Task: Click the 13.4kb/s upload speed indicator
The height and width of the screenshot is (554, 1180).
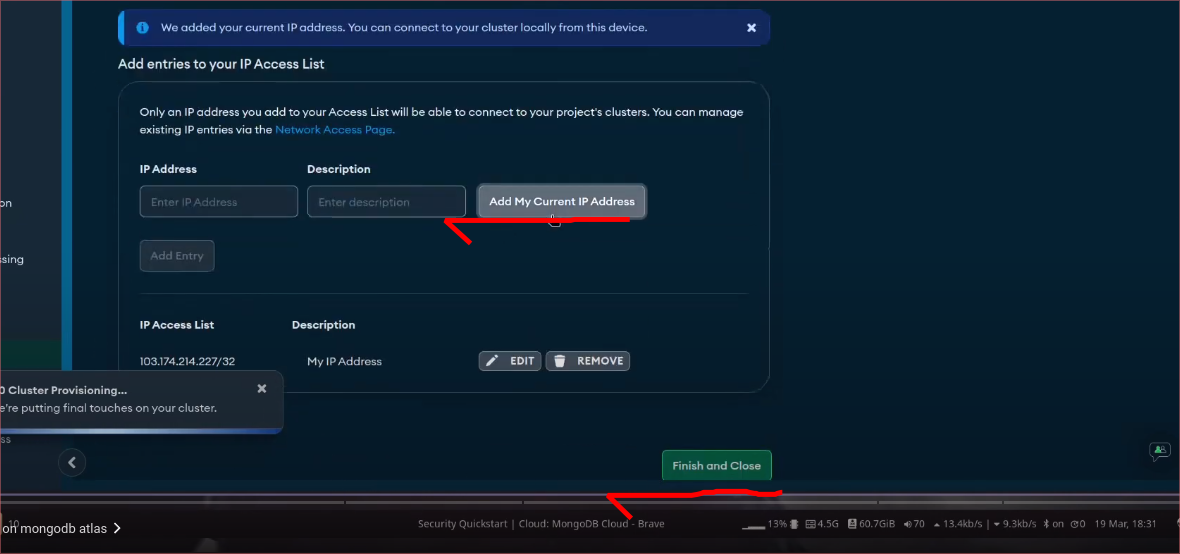Action: [959, 524]
